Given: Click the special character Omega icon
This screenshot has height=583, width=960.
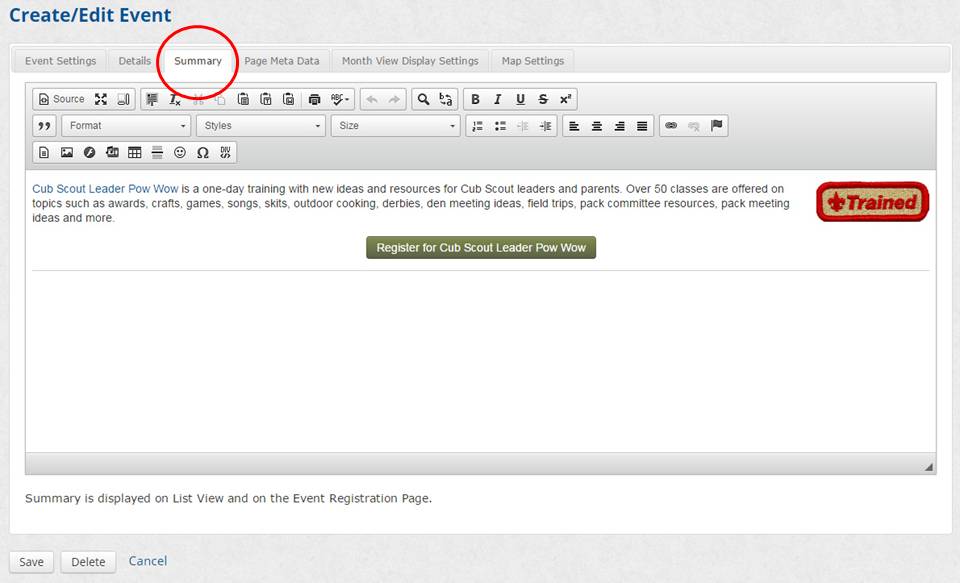Looking at the screenshot, I should [x=203, y=152].
